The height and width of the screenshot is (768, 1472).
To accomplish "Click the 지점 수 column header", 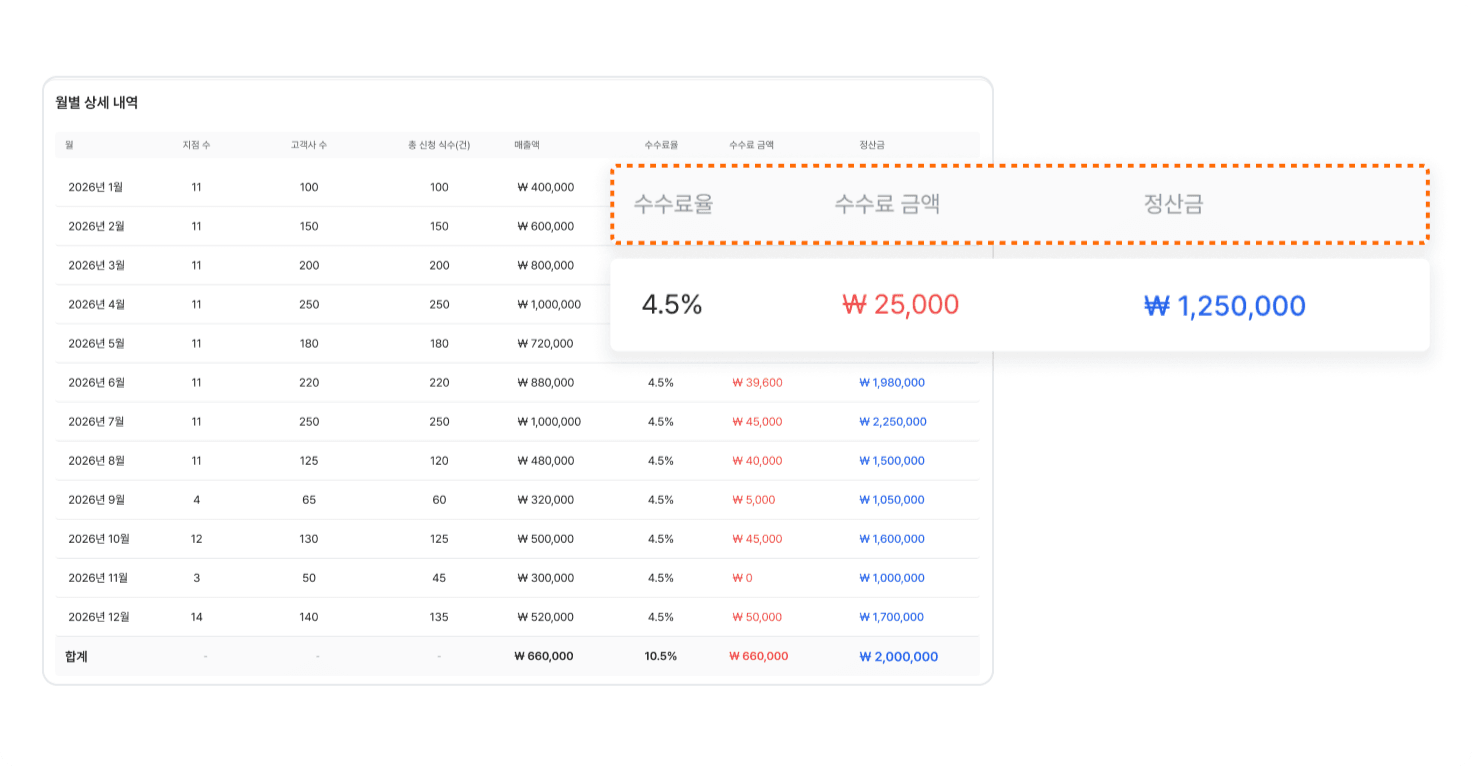I will click(196, 145).
